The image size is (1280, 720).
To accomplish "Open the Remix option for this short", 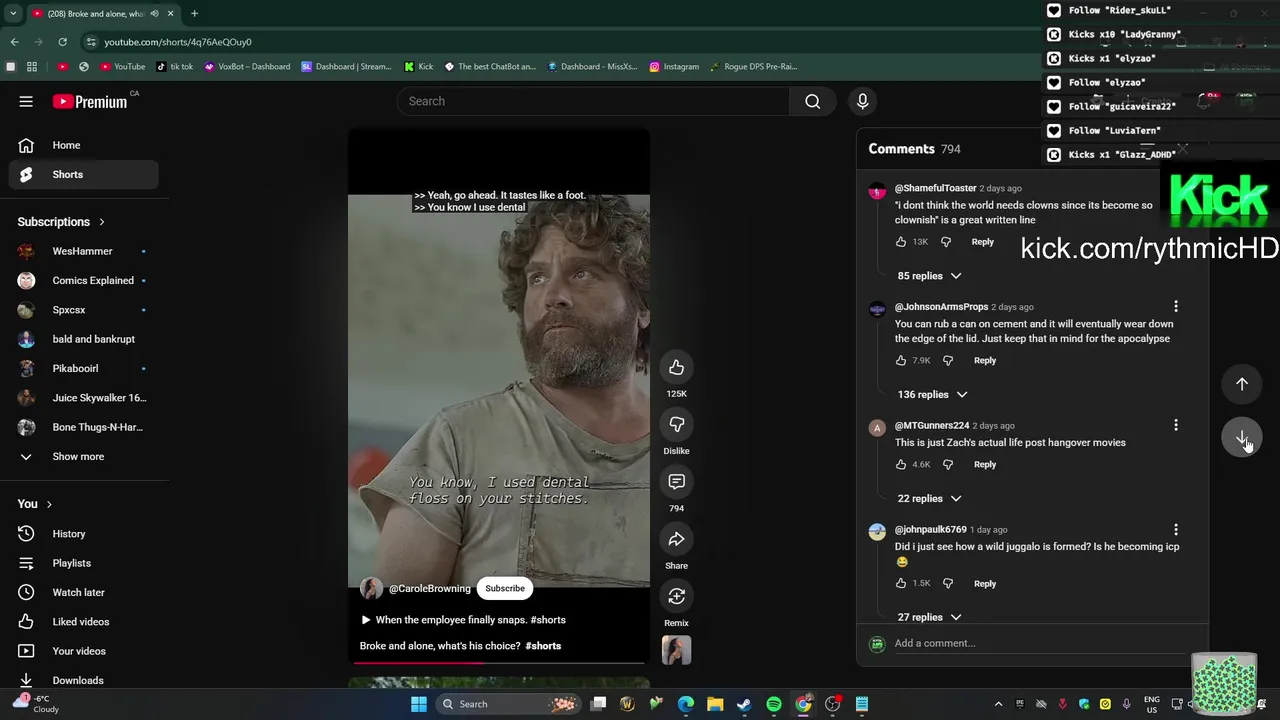I will [676, 596].
